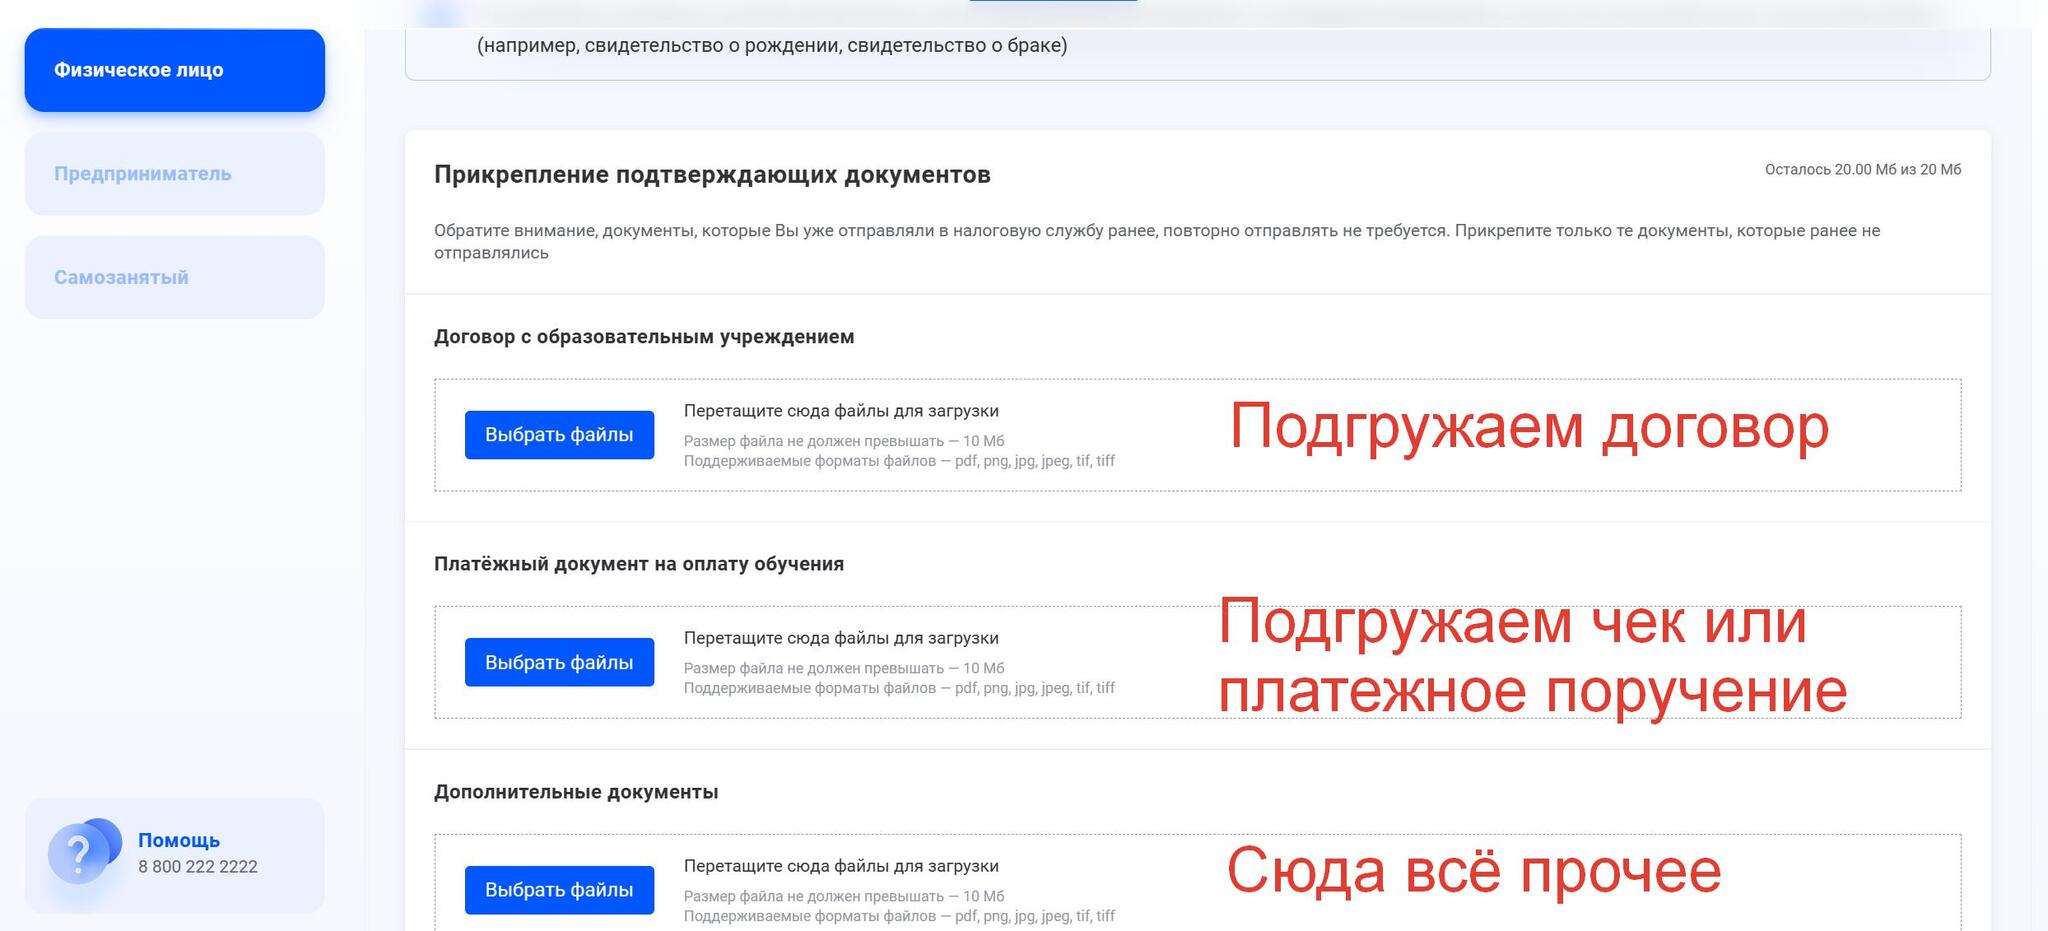Image resolution: width=2048 pixels, height=931 pixels.
Task: Click the Дополнительные документы heading
Action: point(576,792)
